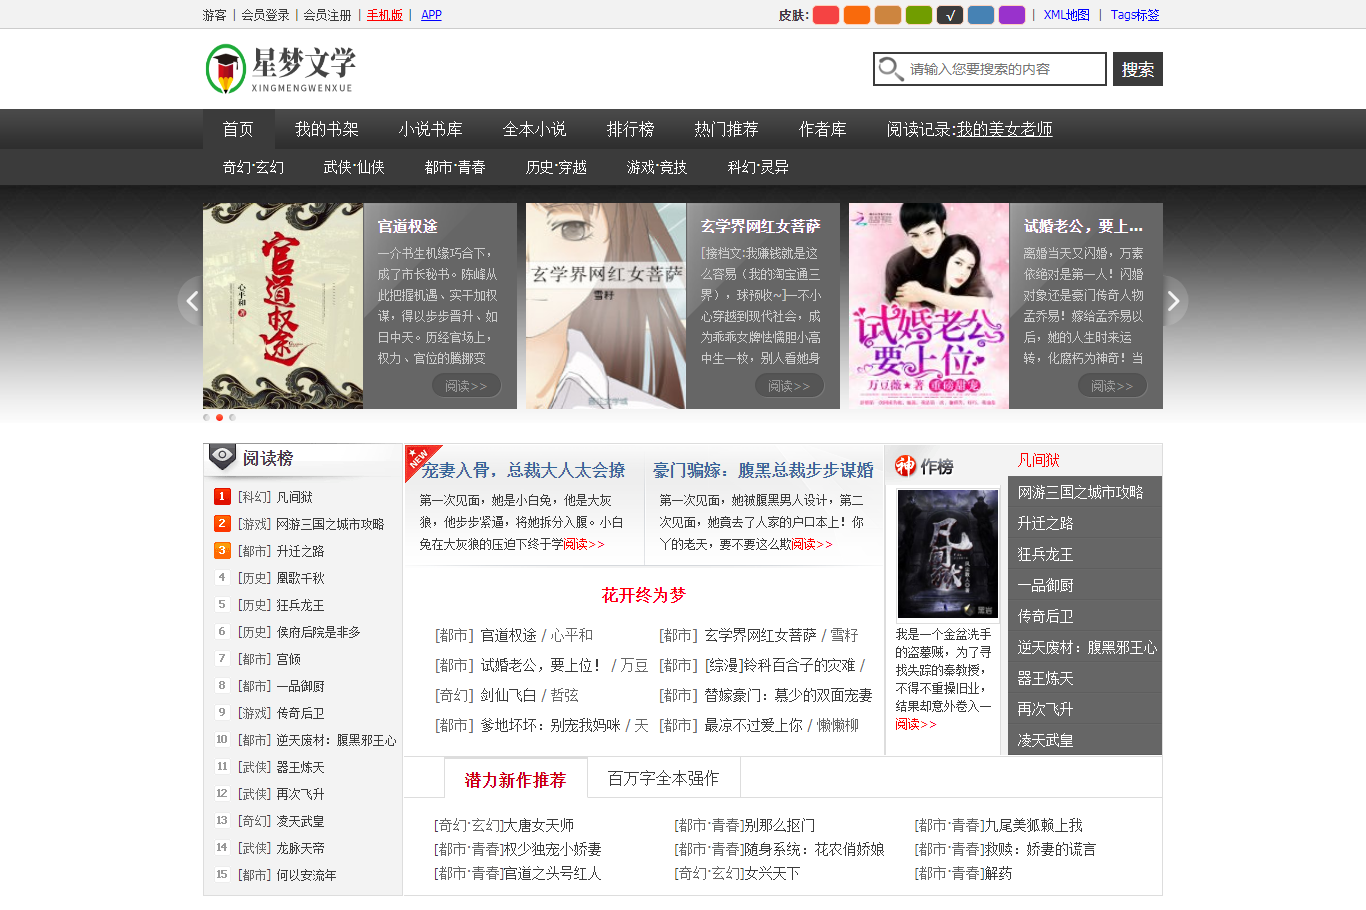Choose the green skin color swatch
The height and width of the screenshot is (910, 1366).
point(919,15)
